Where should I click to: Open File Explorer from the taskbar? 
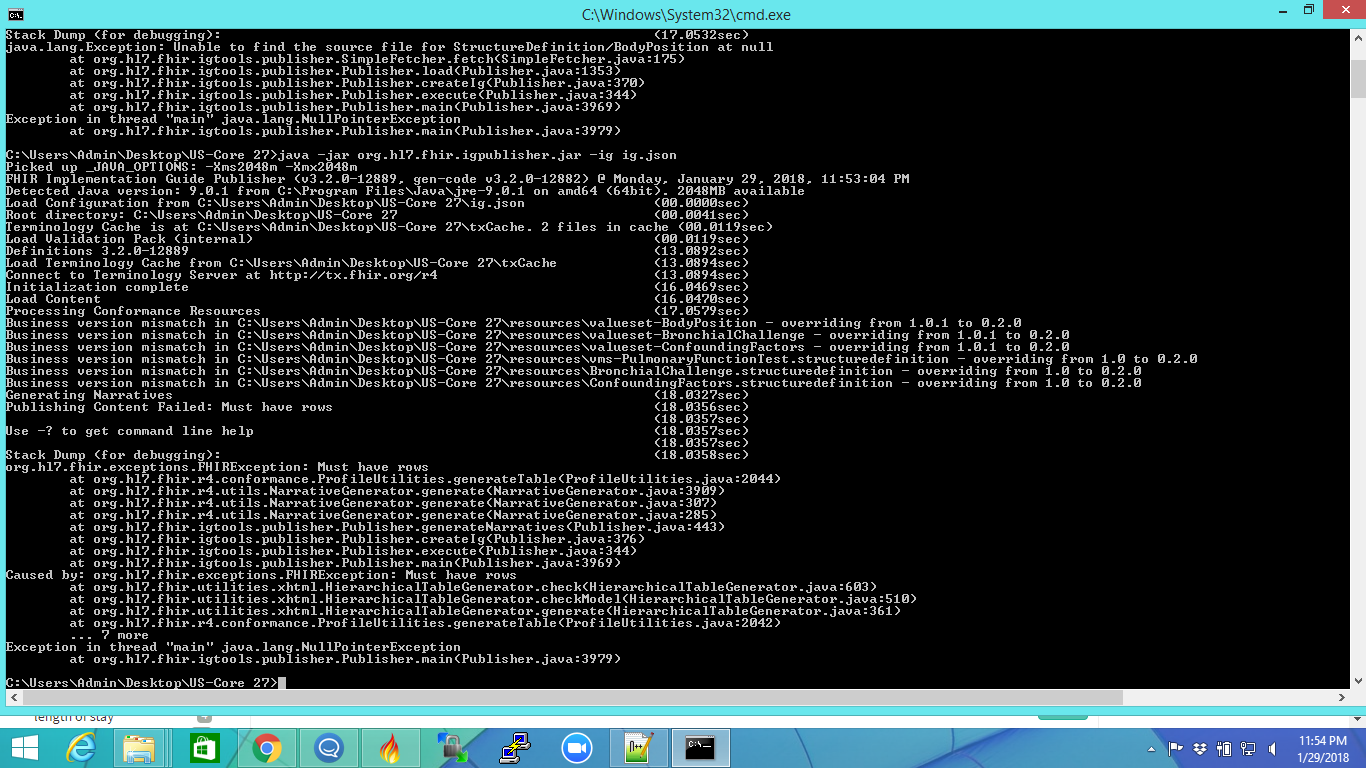pos(141,747)
